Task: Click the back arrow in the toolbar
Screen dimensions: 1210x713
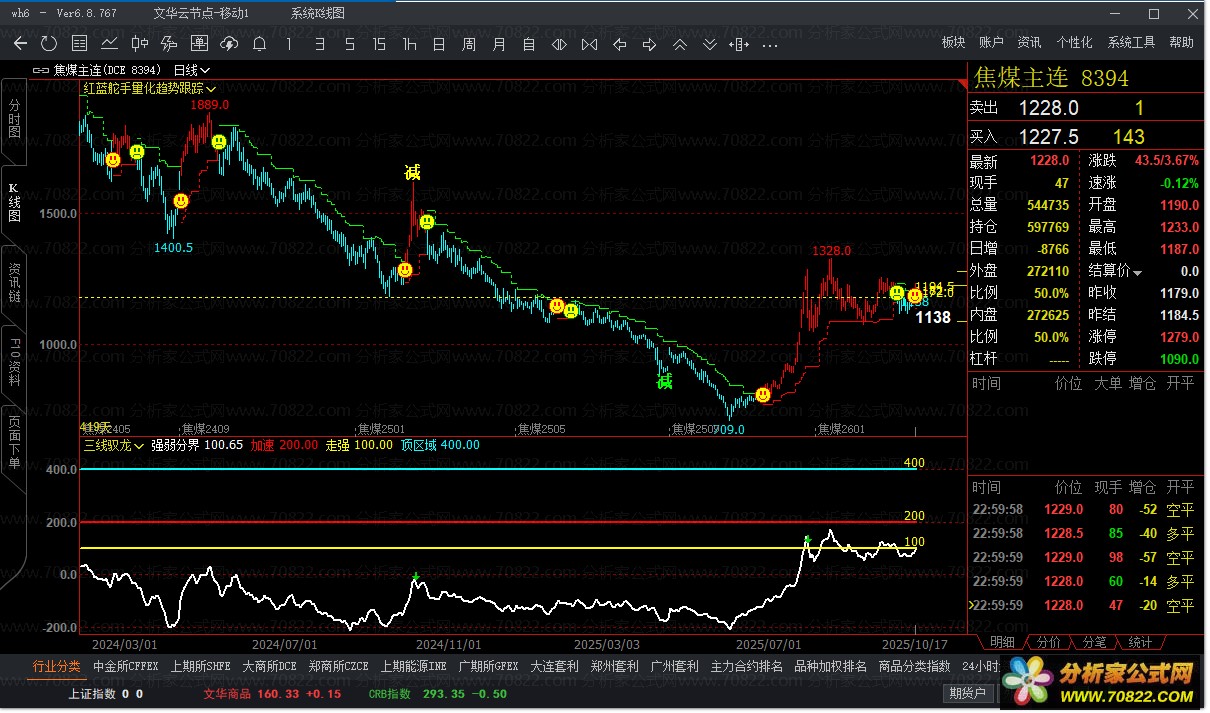Action: (20, 43)
